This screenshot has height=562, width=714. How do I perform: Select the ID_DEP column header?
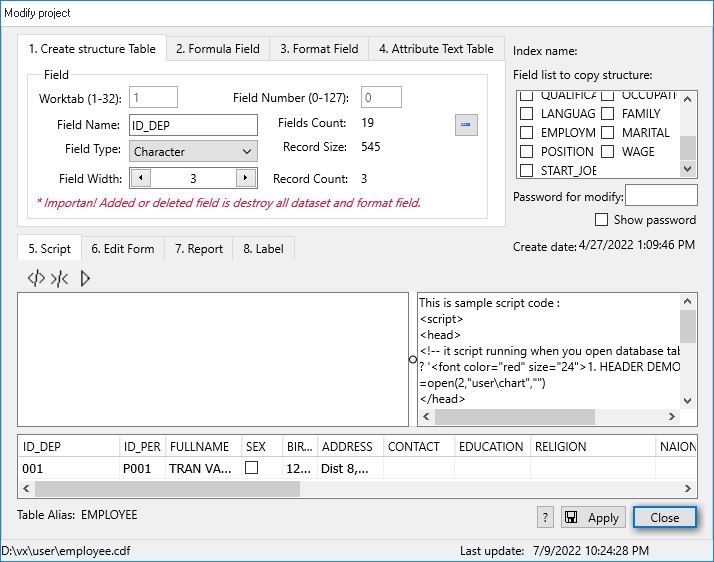(69, 446)
